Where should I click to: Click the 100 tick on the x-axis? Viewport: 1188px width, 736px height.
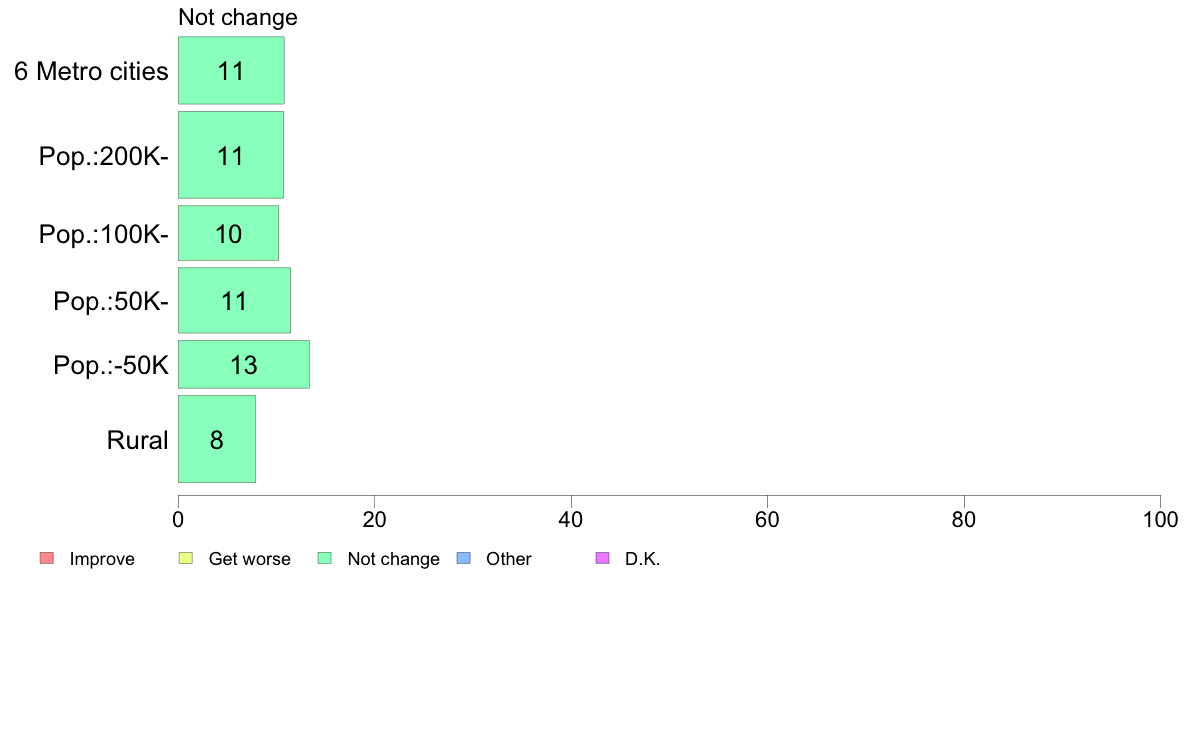pos(1160,520)
